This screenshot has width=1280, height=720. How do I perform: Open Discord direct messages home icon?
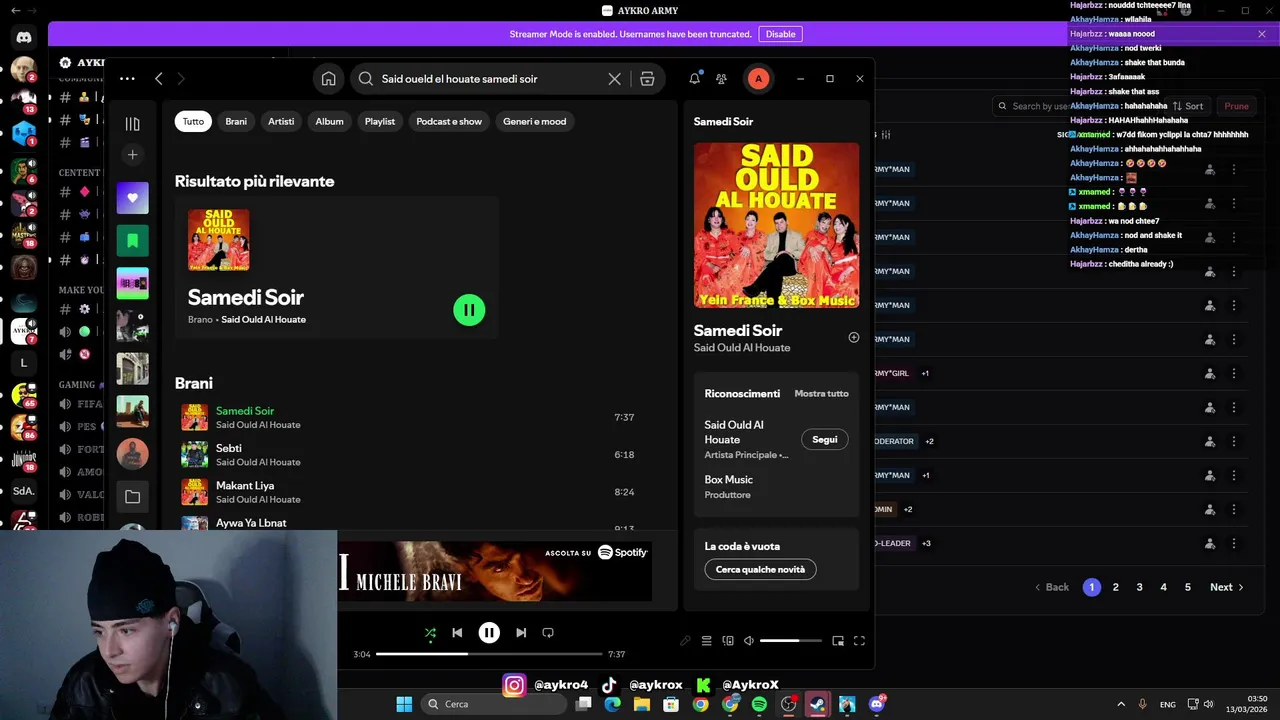(x=24, y=37)
